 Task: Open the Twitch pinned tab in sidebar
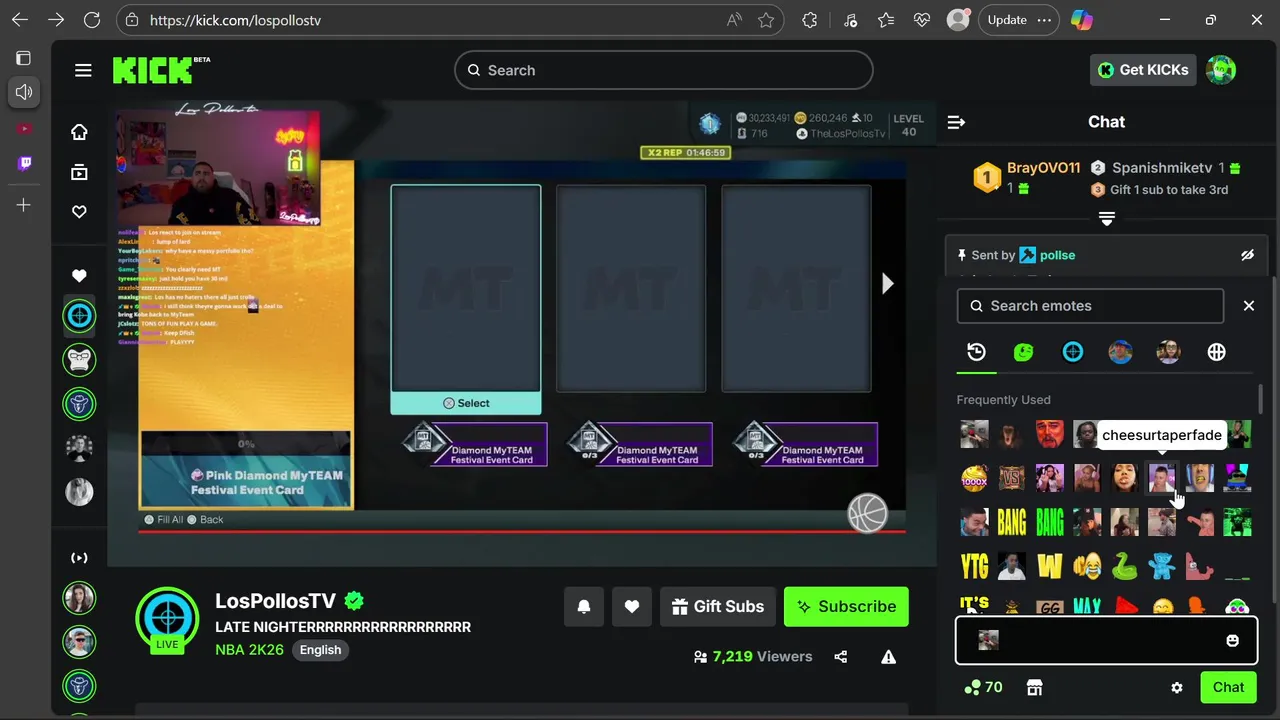[24, 164]
